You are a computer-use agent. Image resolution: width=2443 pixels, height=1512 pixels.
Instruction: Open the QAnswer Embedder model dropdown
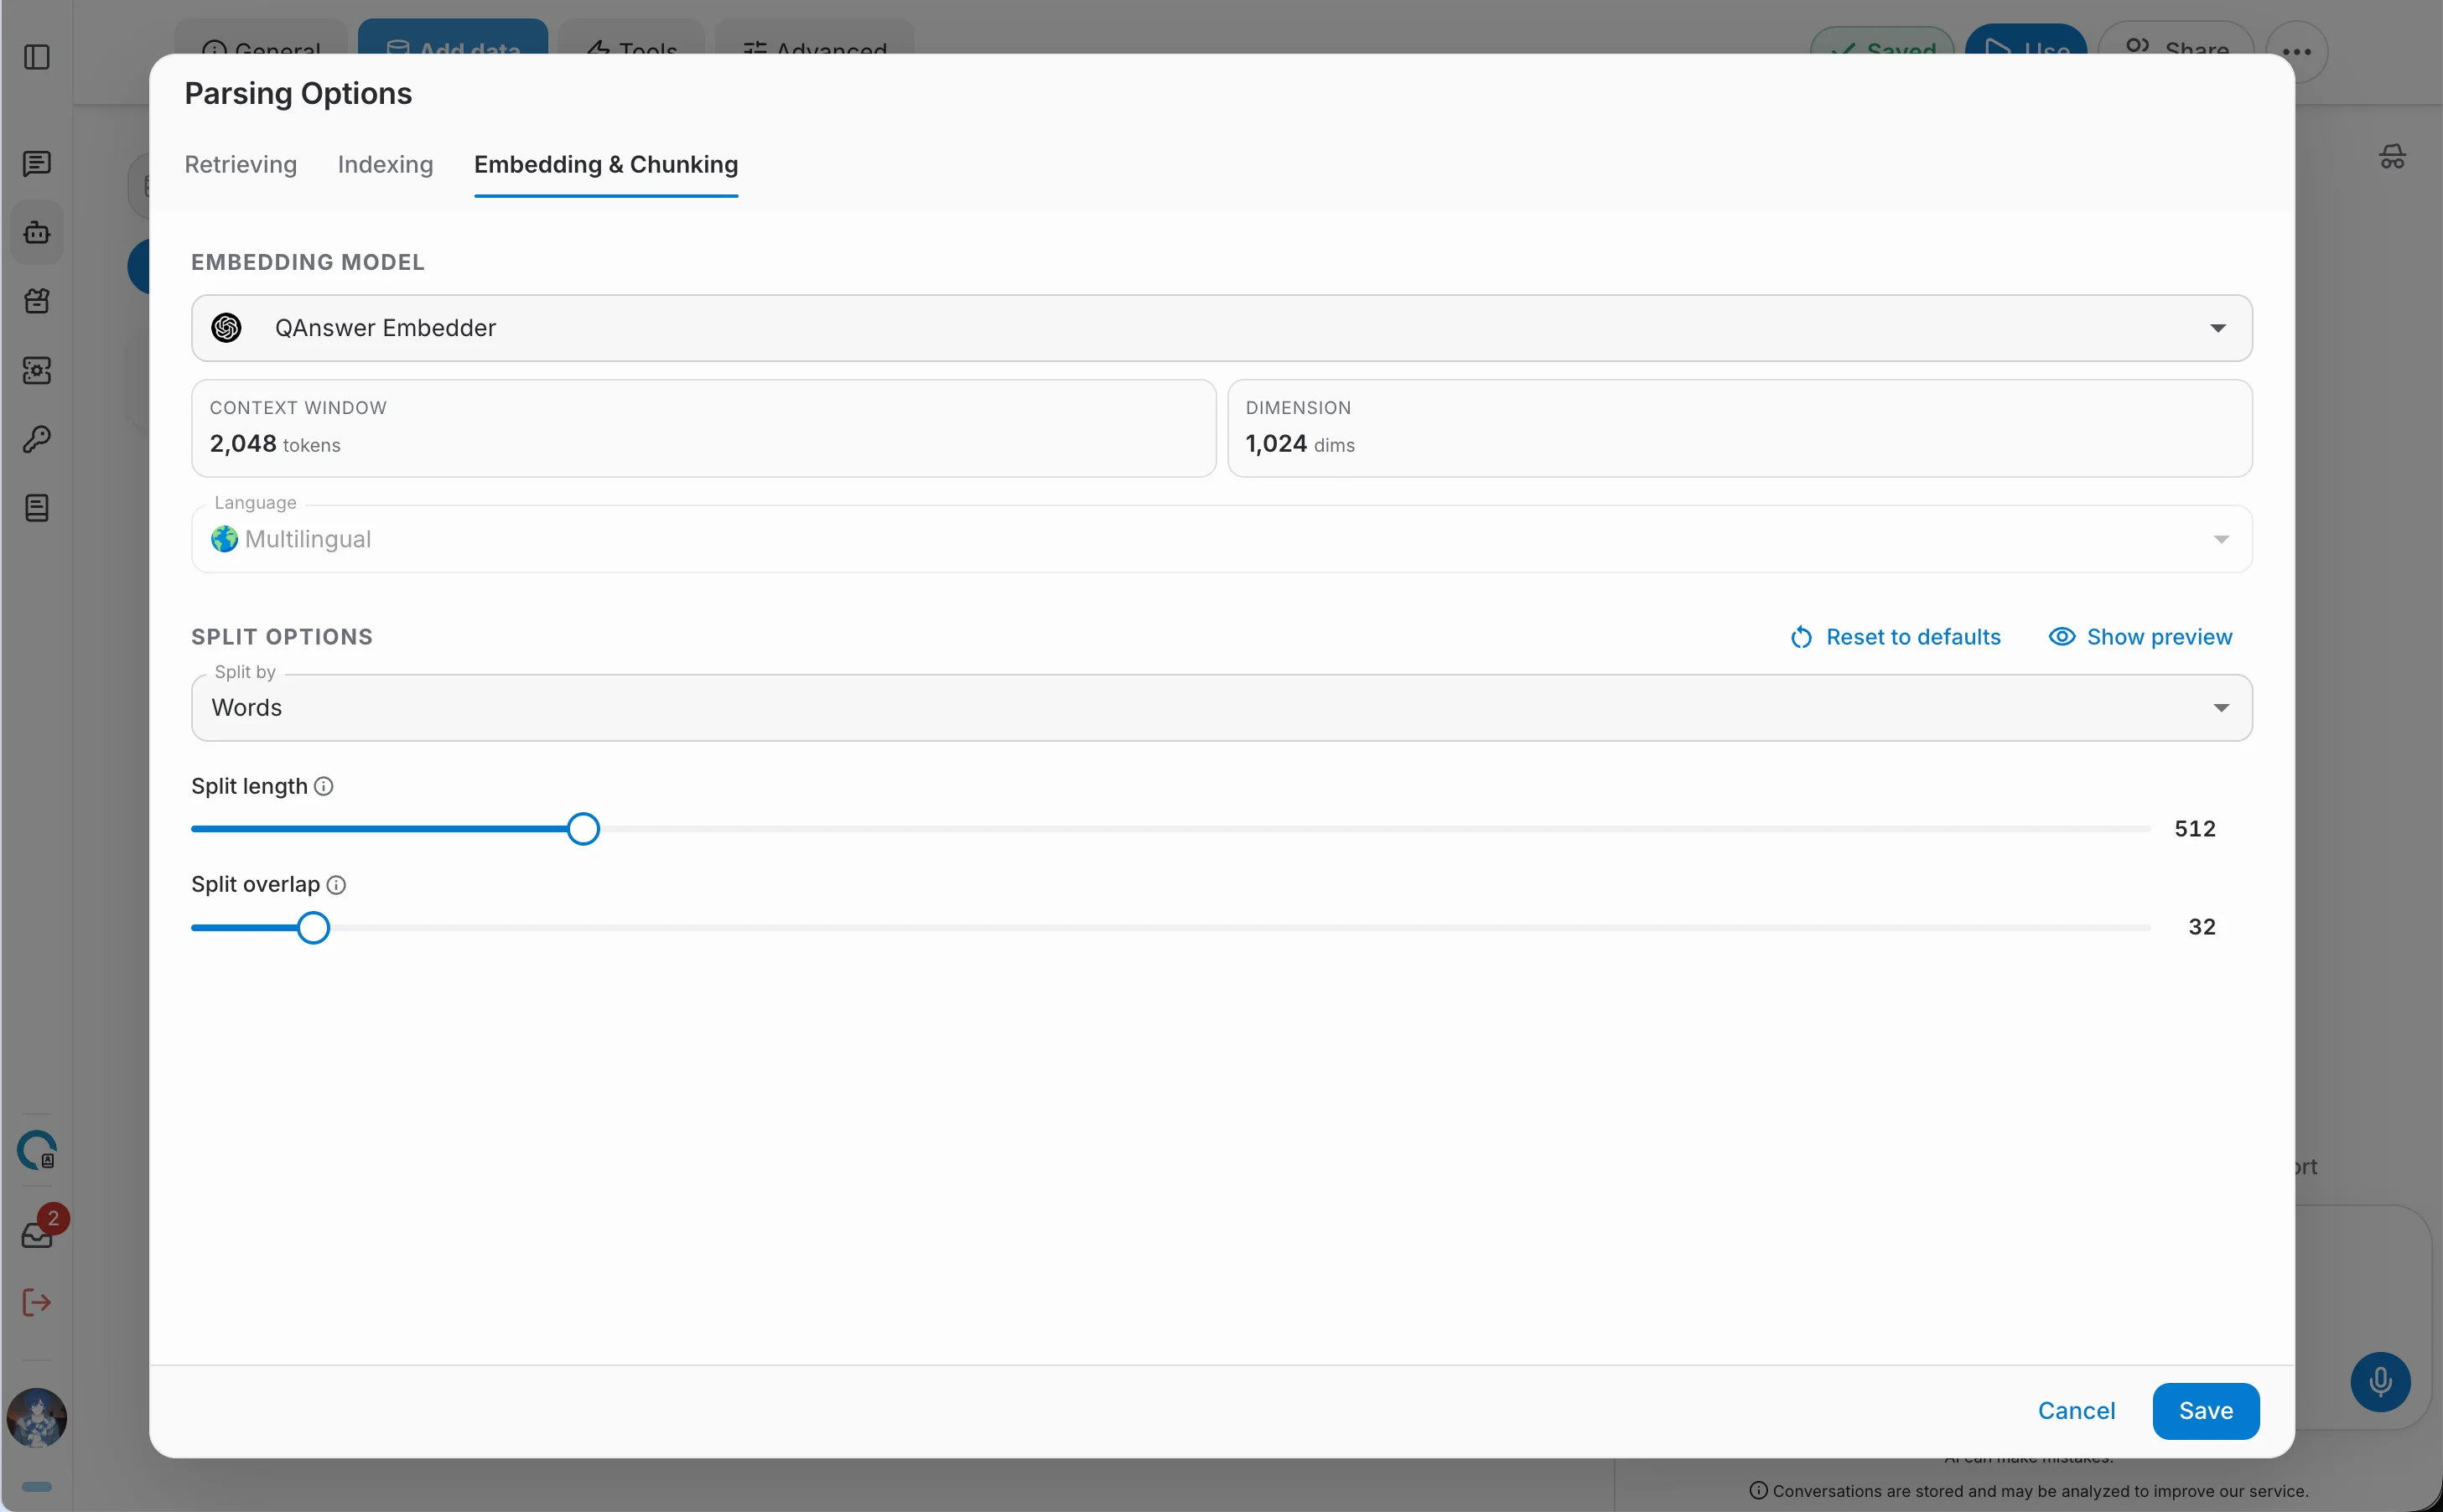[1222, 328]
